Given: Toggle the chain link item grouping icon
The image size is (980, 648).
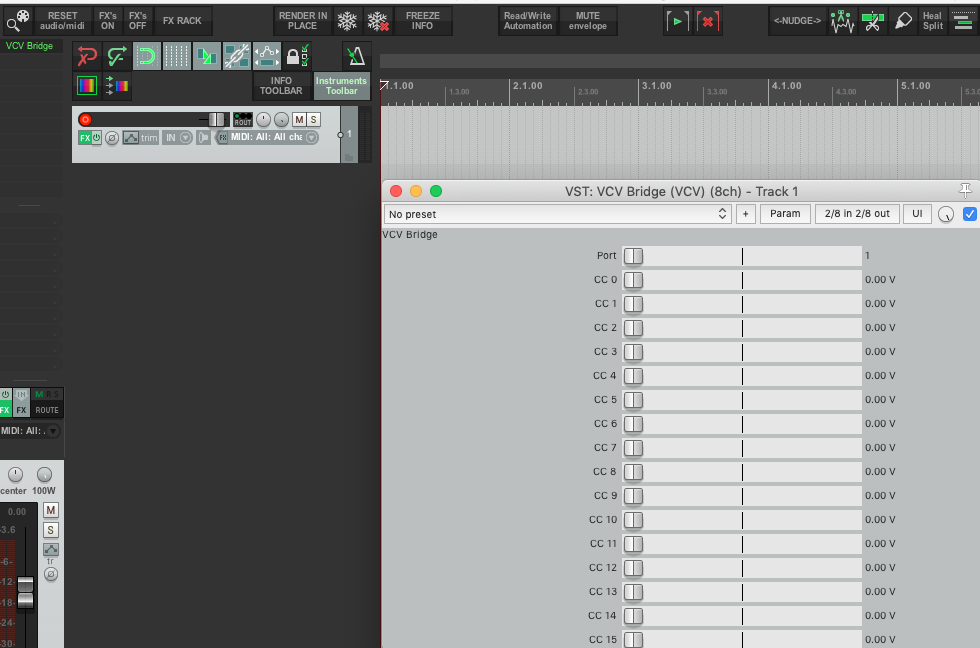Looking at the screenshot, I should pos(236,56).
